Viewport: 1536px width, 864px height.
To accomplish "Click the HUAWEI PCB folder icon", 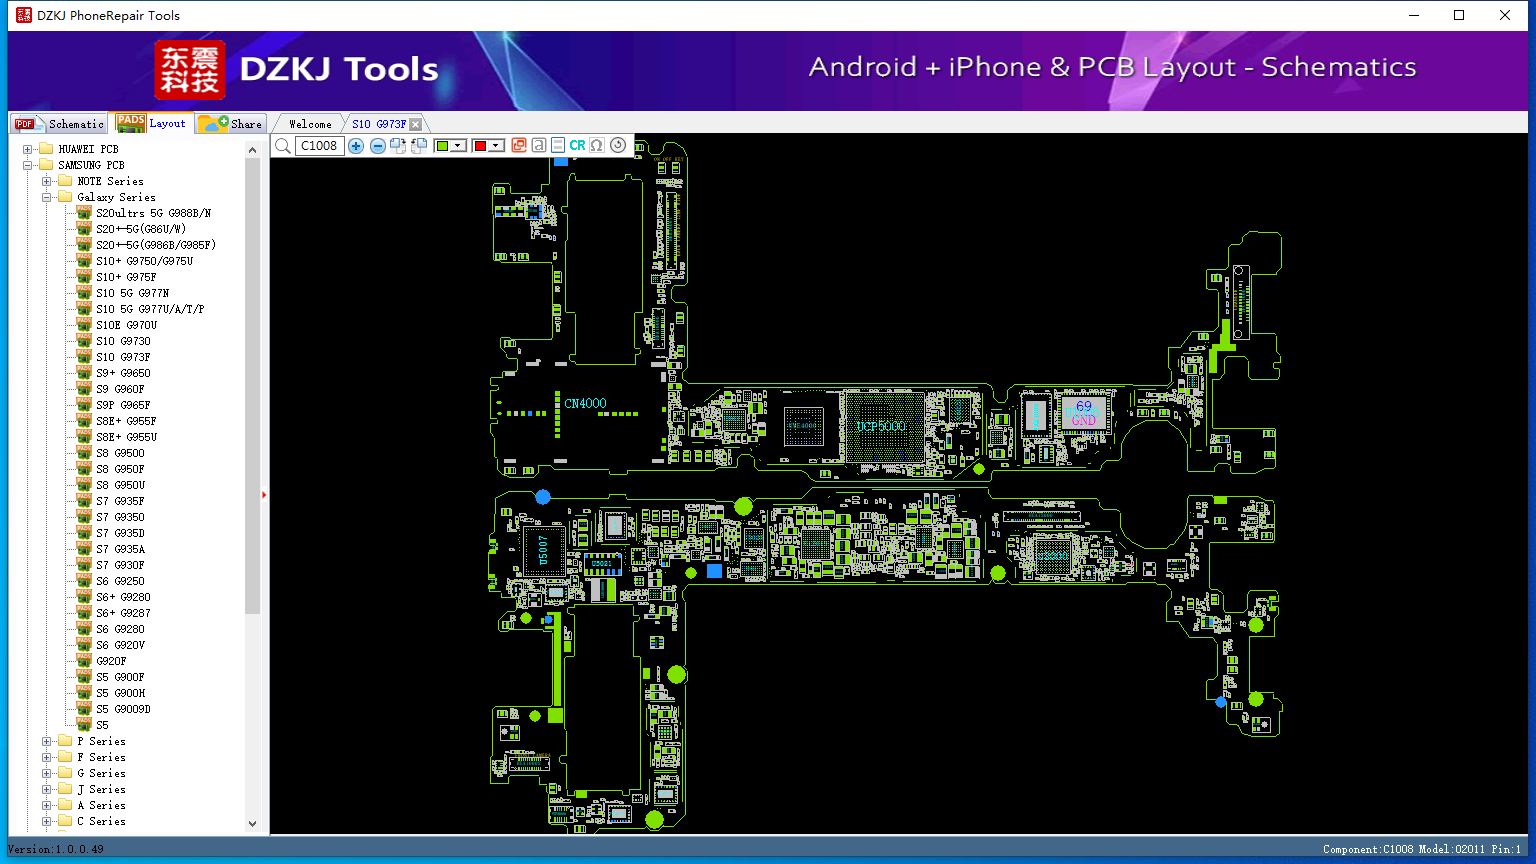I will coord(46,149).
